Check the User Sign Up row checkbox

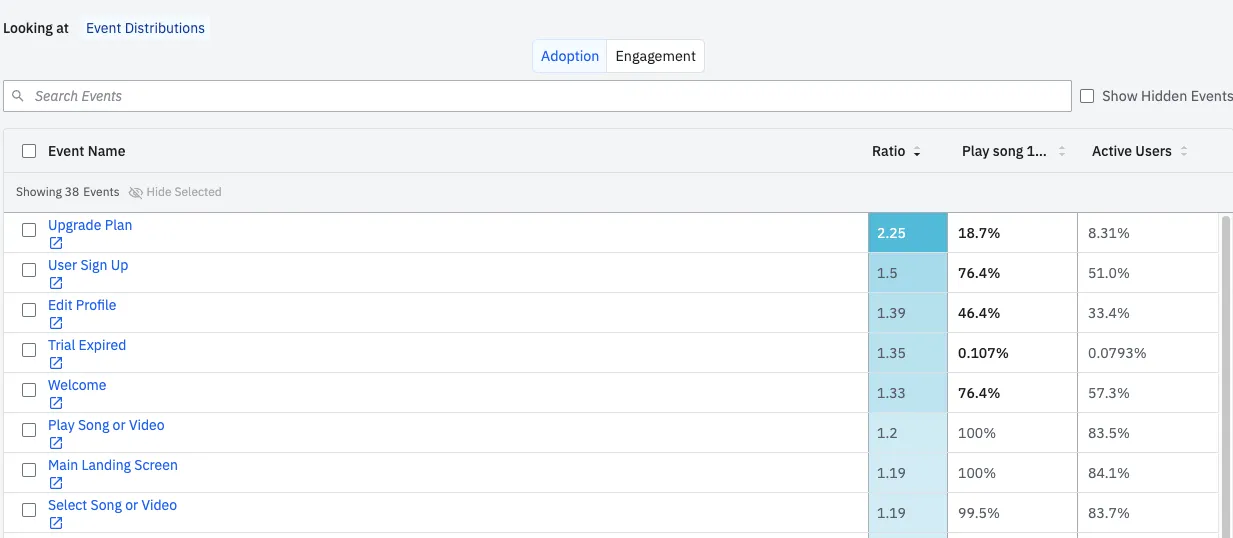point(29,270)
